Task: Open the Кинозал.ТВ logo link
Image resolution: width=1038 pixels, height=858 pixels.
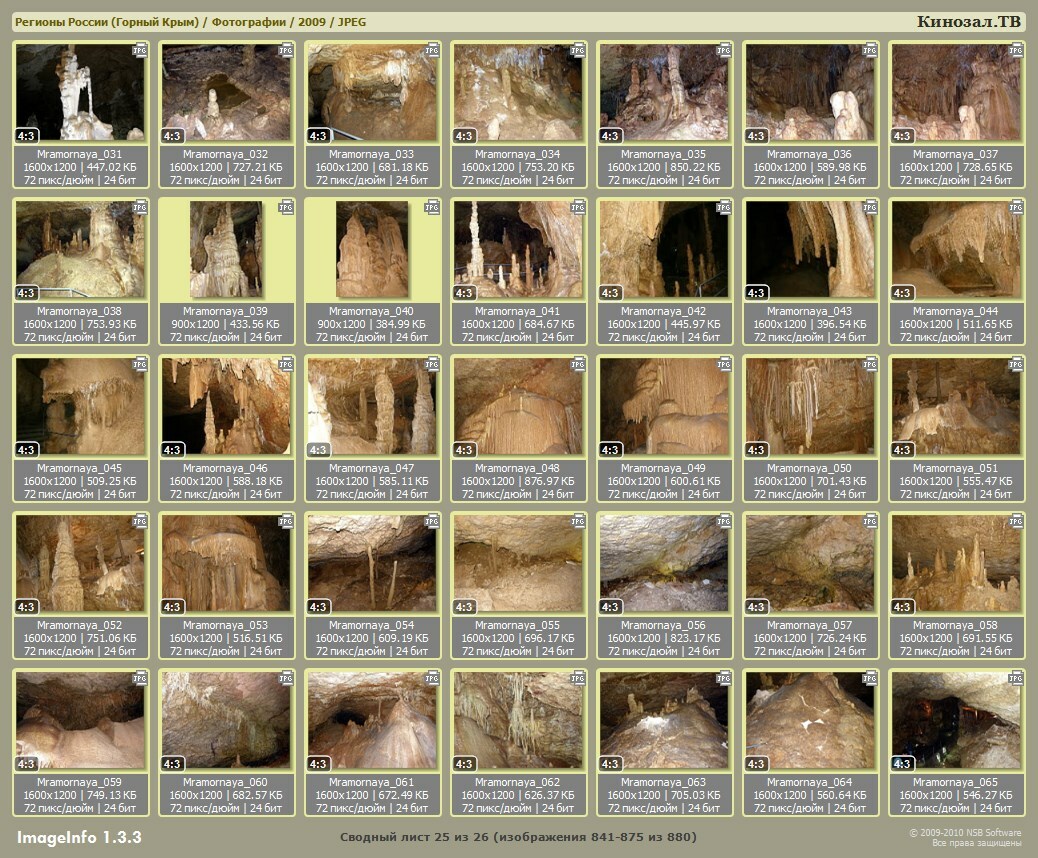Action: click(968, 22)
